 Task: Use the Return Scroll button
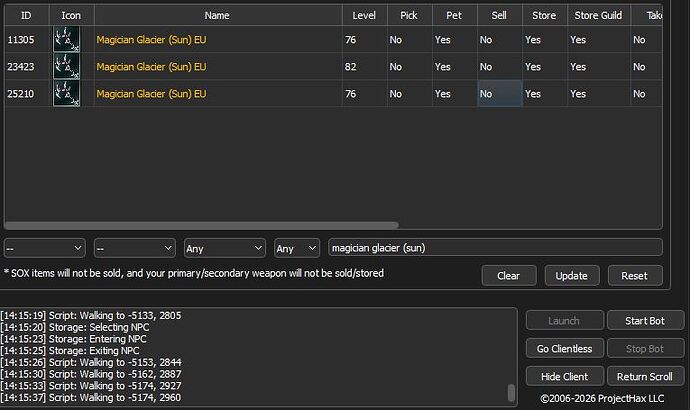click(645, 377)
